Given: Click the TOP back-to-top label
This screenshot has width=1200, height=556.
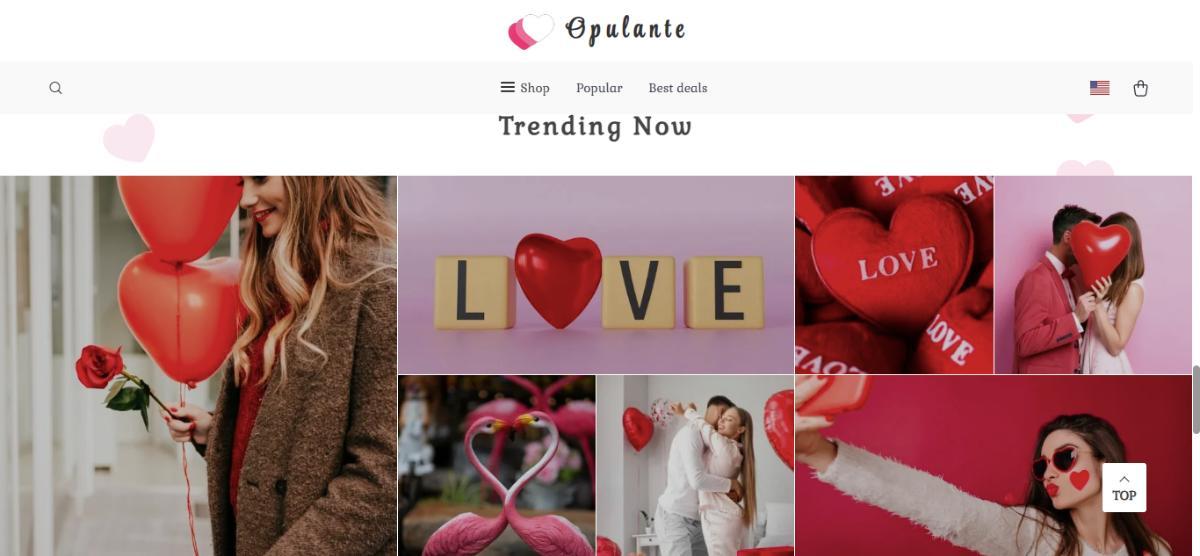Looking at the screenshot, I should pos(1124,496).
